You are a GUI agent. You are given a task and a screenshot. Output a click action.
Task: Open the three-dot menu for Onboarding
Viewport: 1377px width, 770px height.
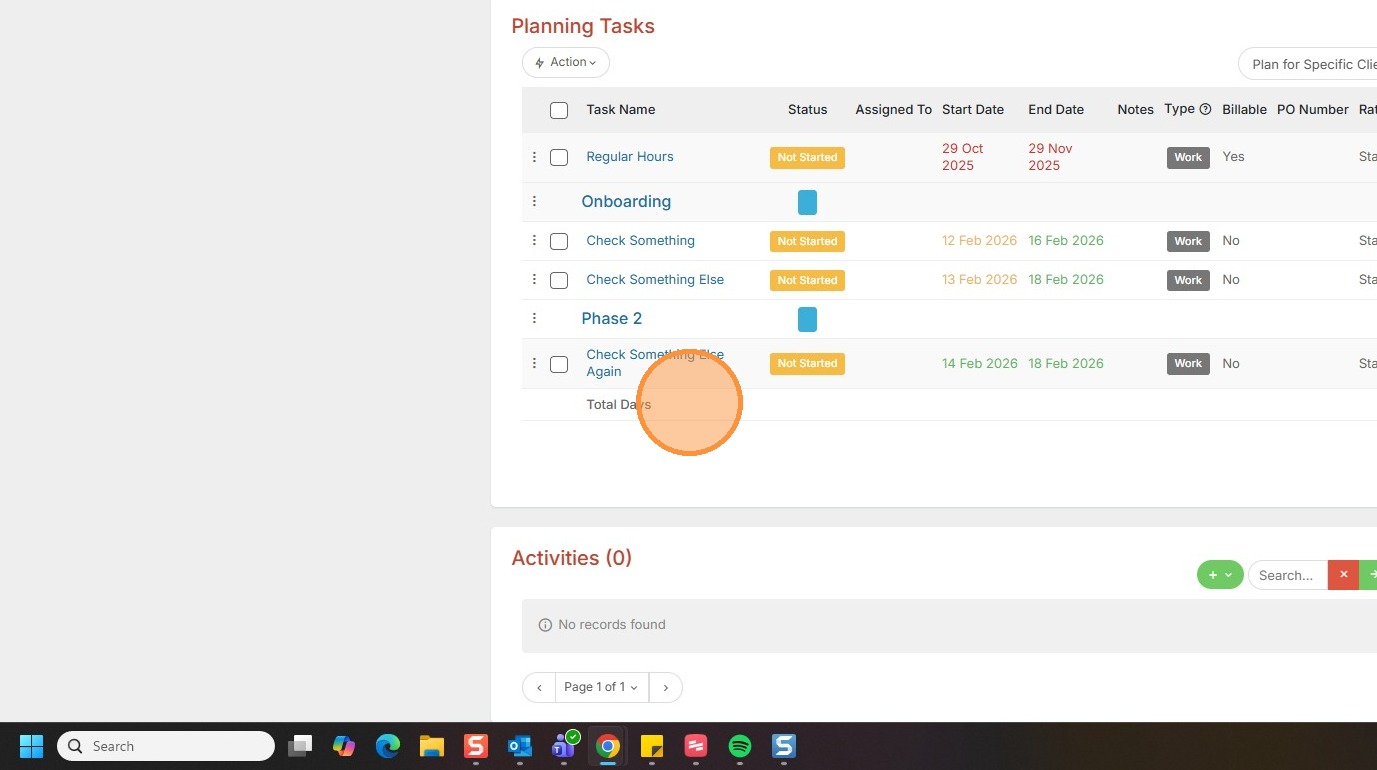pyautogui.click(x=534, y=201)
